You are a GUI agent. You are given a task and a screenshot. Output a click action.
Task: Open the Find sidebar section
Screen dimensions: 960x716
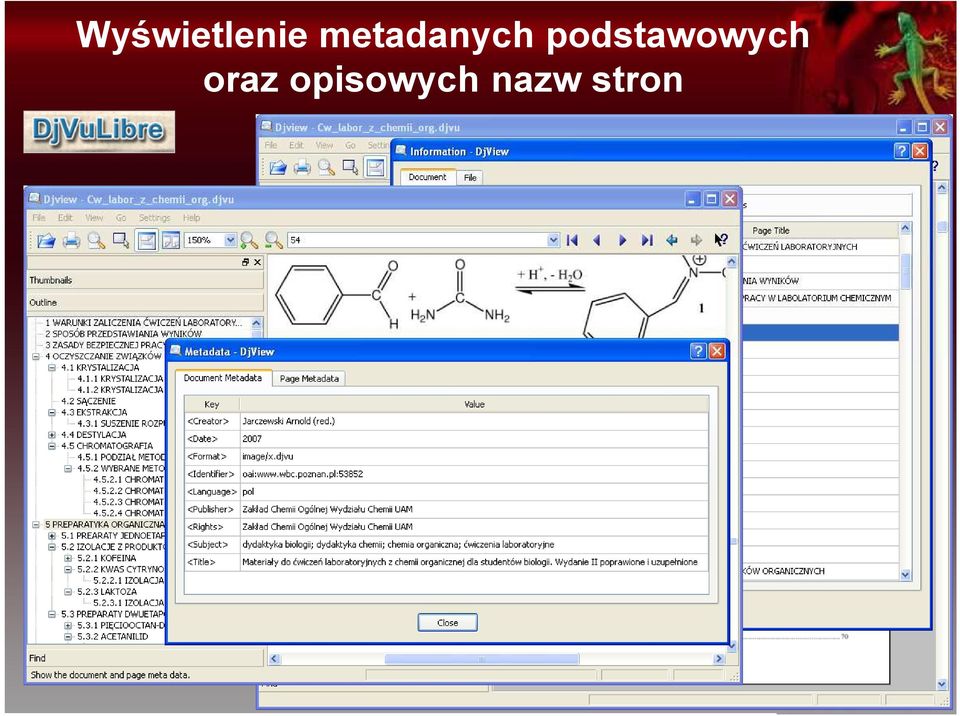[x=146, y=658]
